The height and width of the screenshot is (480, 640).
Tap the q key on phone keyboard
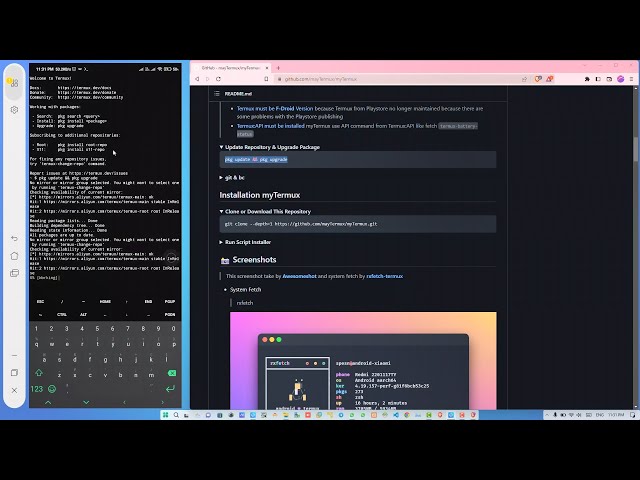coord(37,344)
